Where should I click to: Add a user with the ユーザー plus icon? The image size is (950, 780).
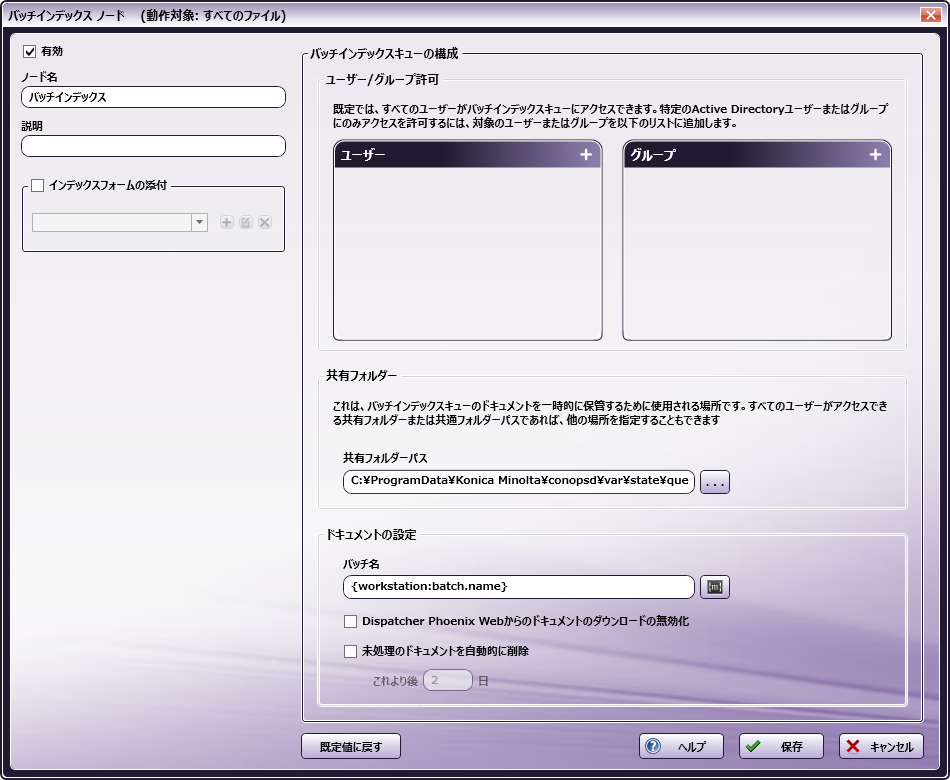585,155
